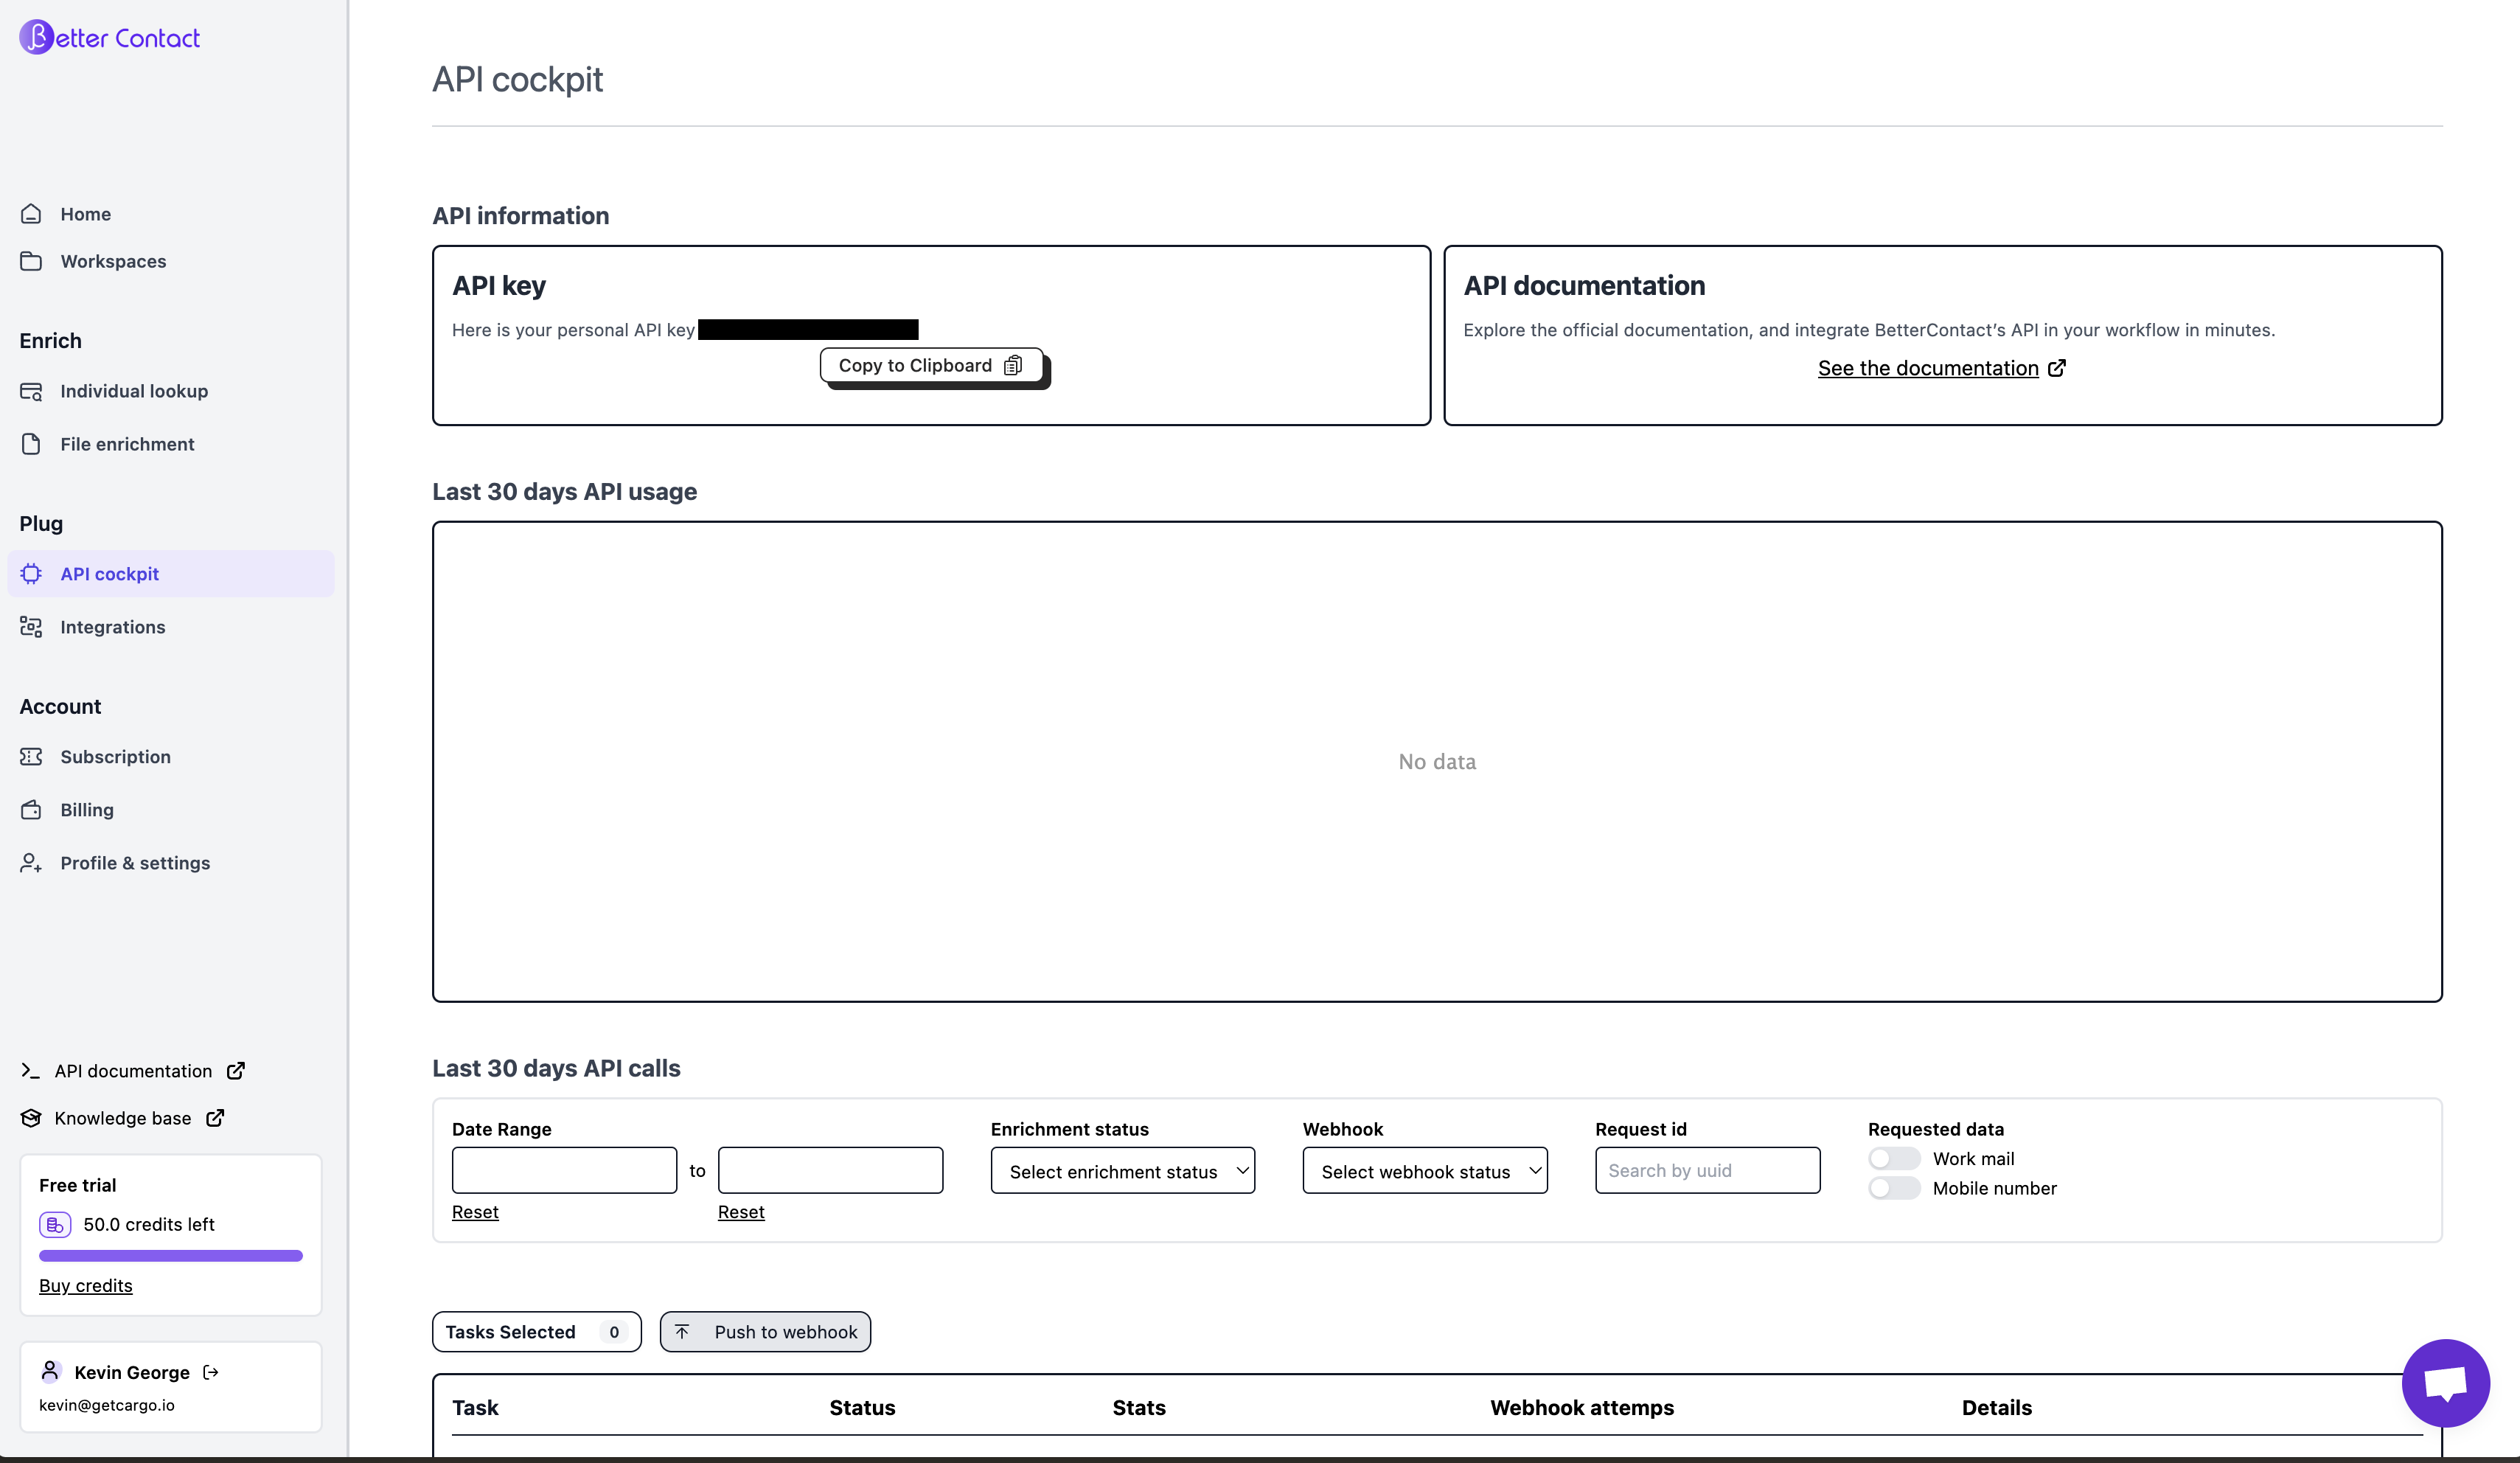Click the File enrichment document icon
This screenshot has height=1463, width=2520.
click(x=31, y=444)
